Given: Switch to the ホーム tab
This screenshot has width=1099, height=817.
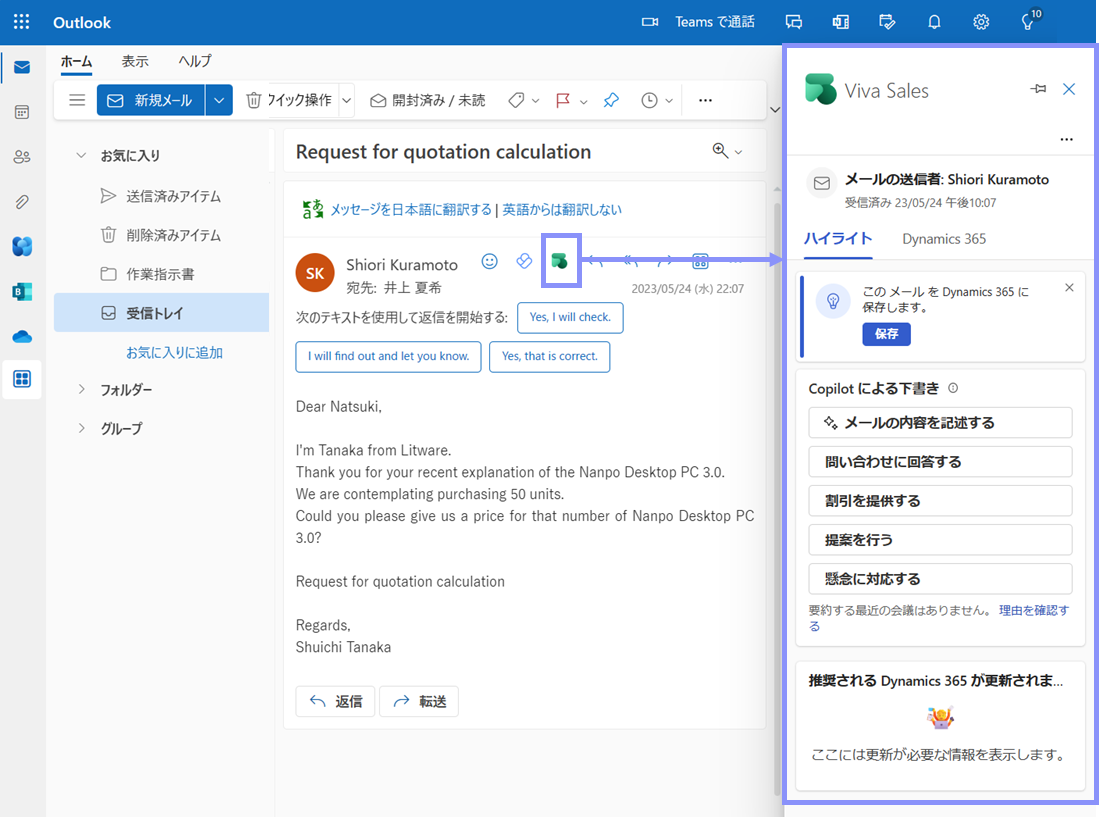Looking at the screenshot, I should click(x=76, y=61).
